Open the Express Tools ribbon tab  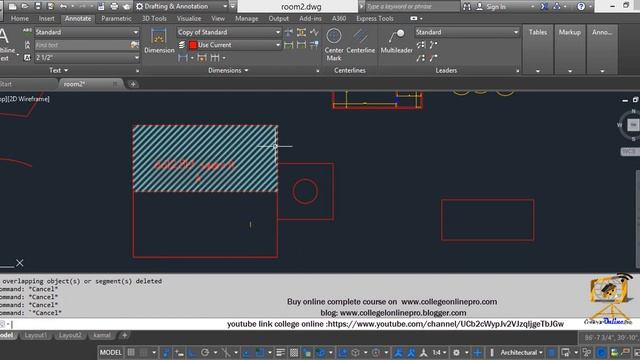coord(375,18)
